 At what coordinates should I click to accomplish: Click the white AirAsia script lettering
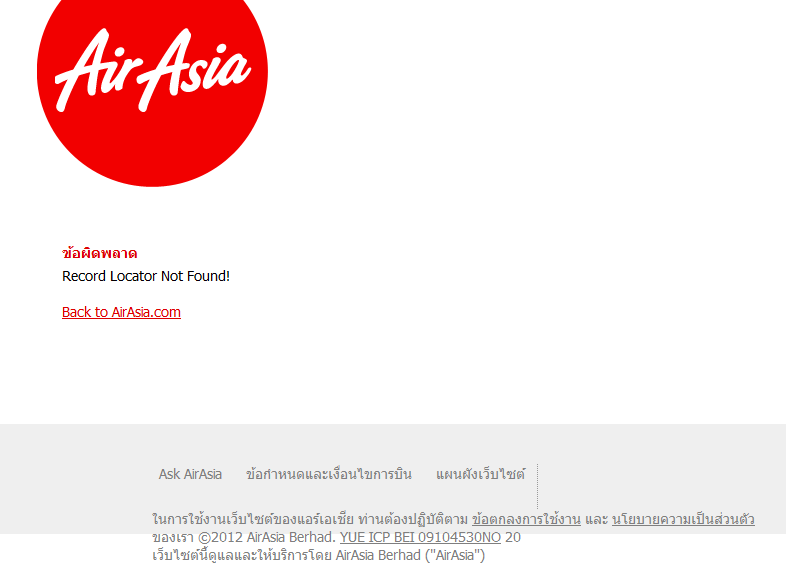(152, 70)
